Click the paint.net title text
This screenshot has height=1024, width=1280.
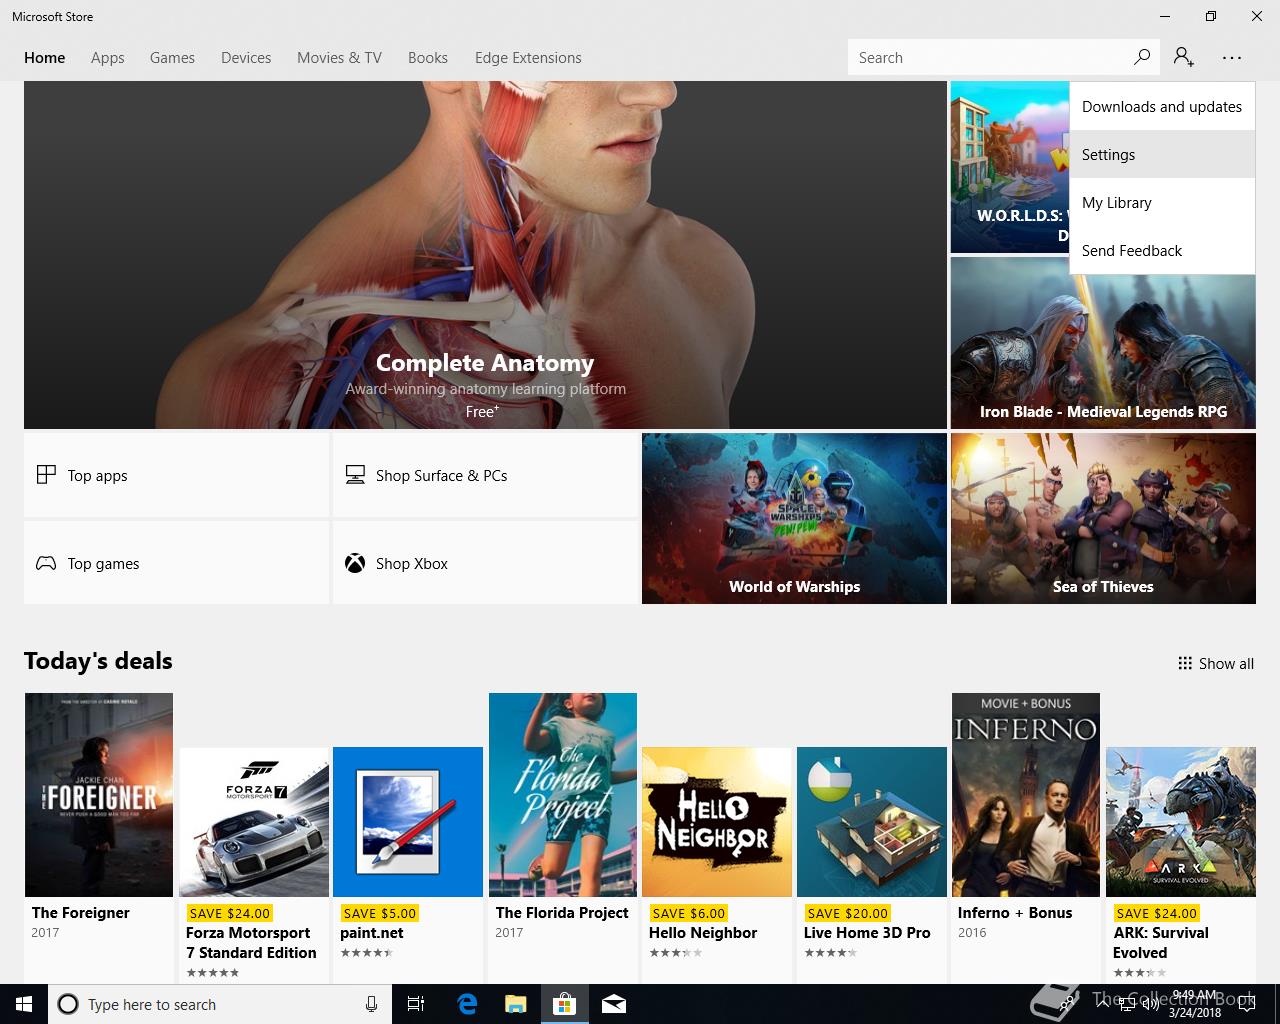[372, 933]
